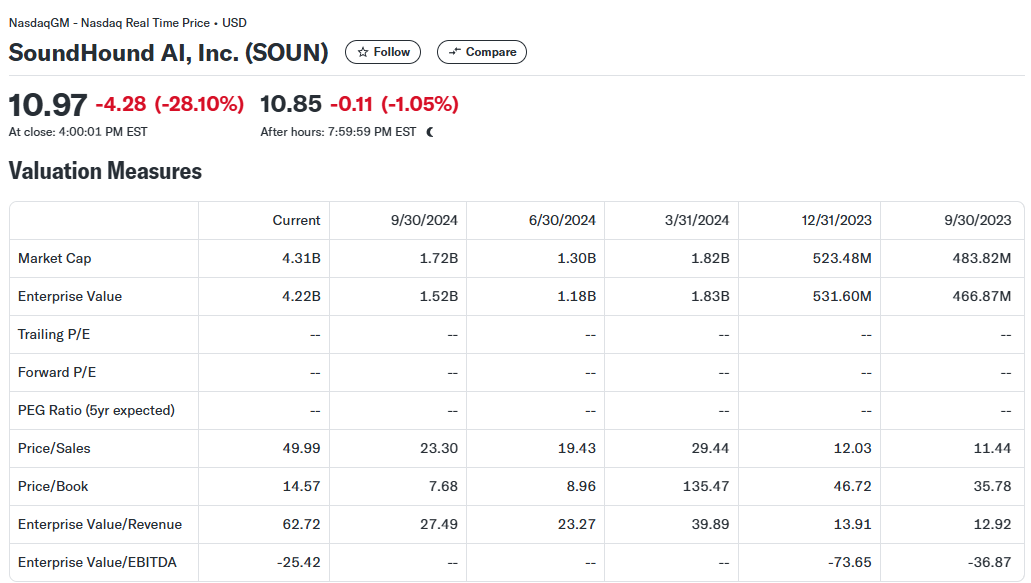1031x583 pixels.
Task: Click current Market Cap value 4.31B
Action: (301, 258)
